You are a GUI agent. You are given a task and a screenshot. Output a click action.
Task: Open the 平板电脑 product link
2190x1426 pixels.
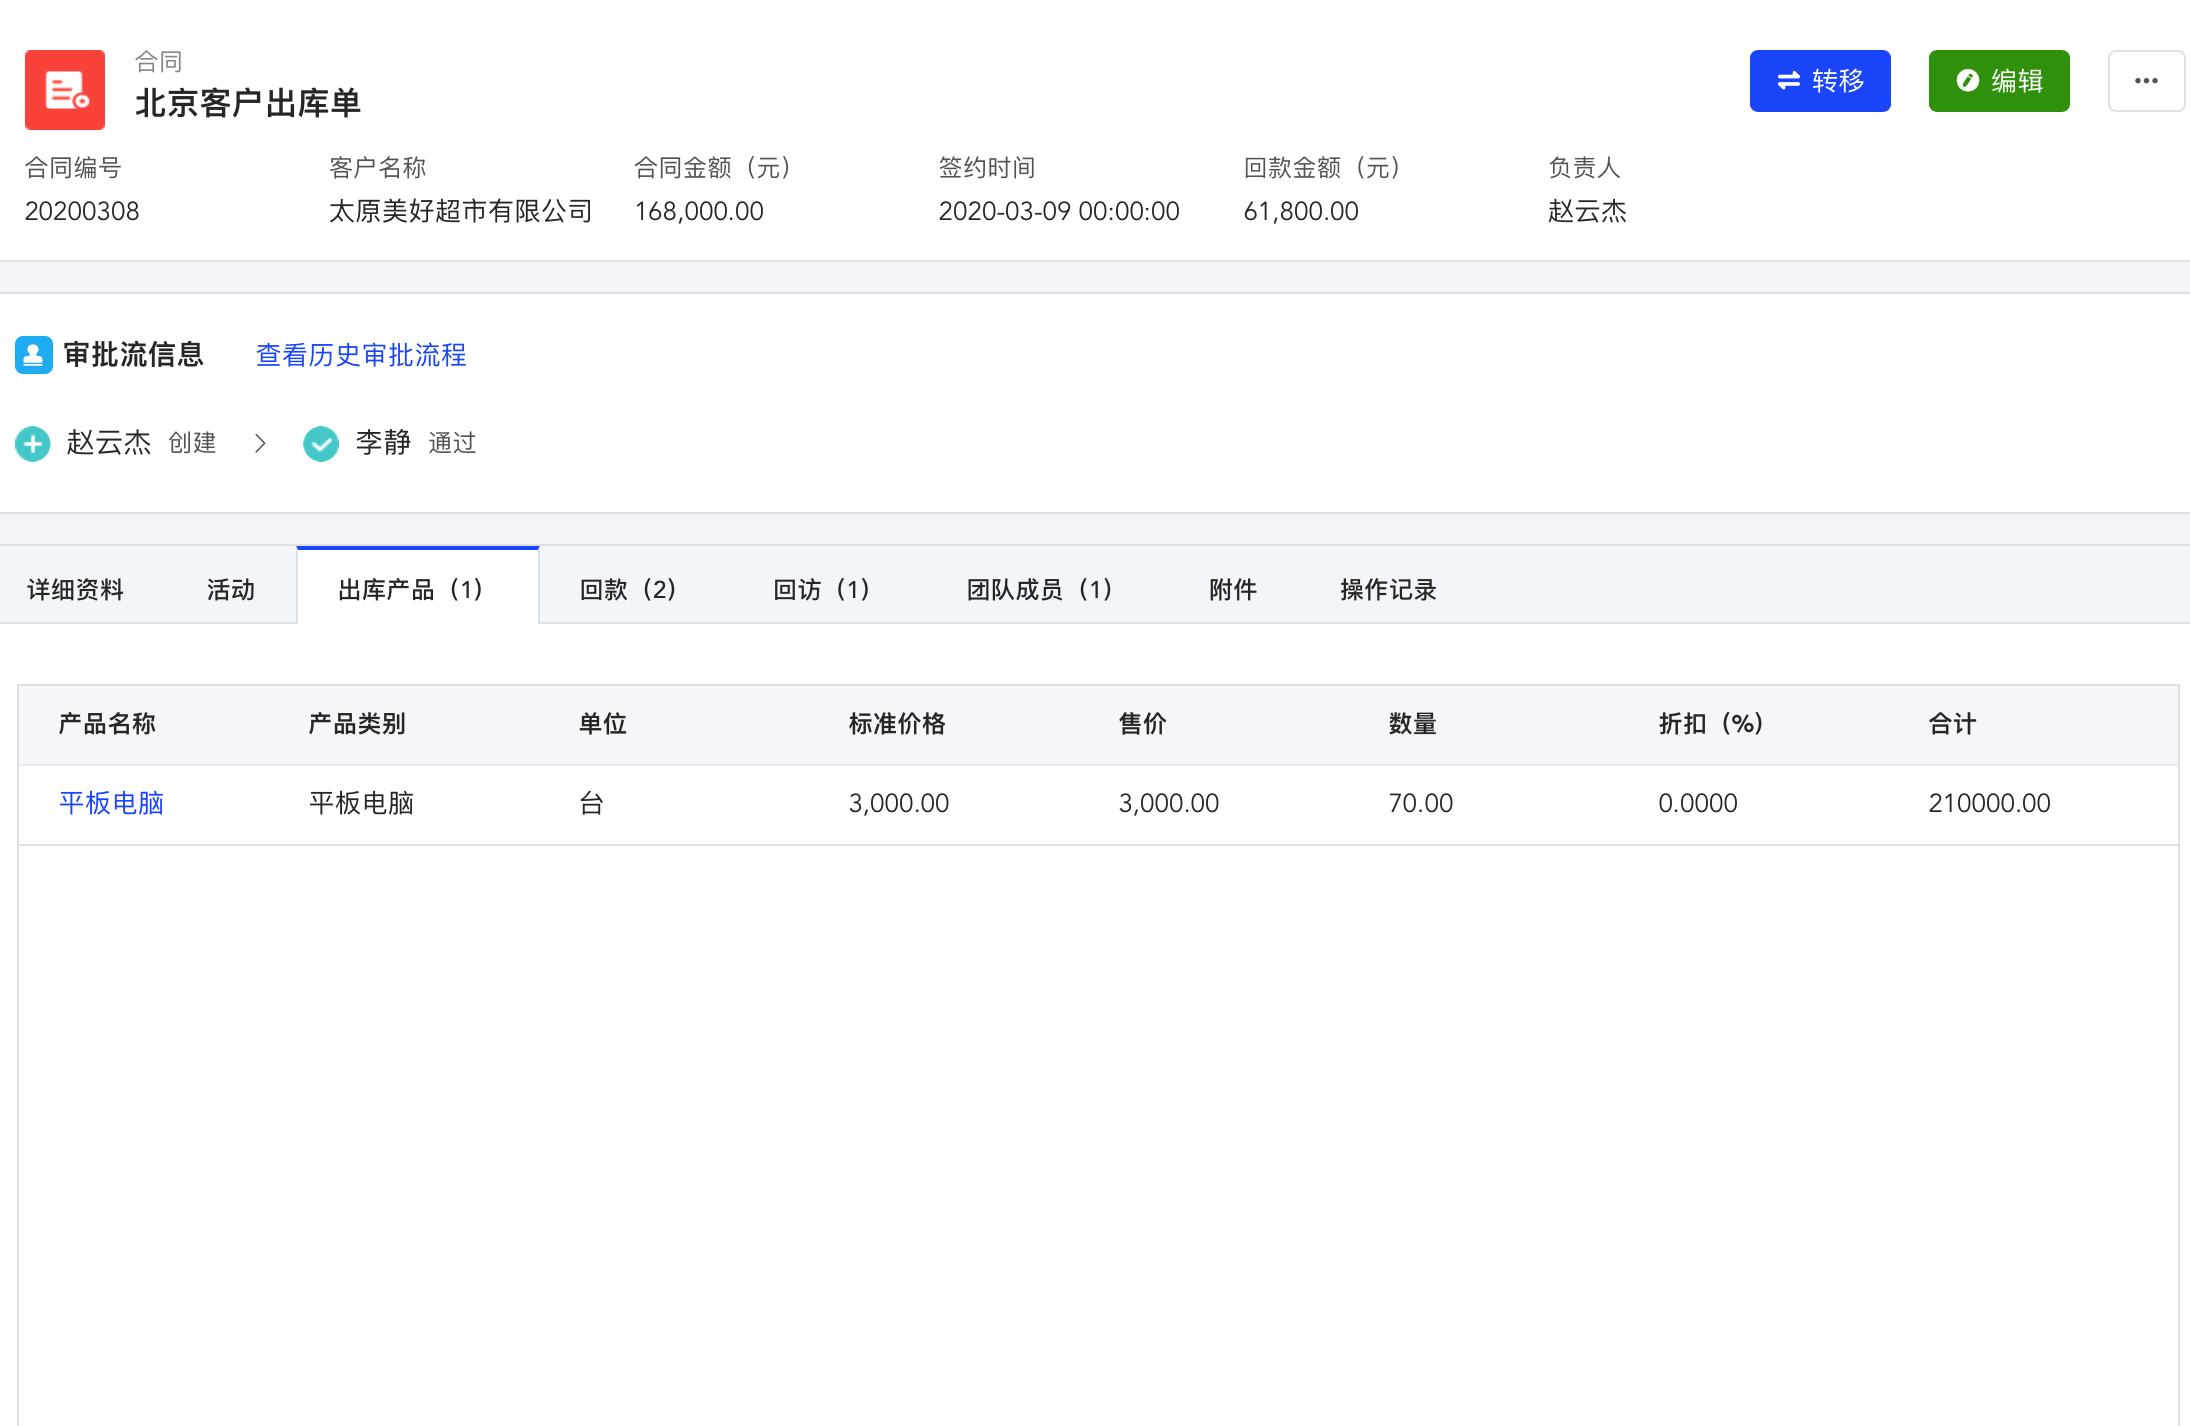click(x=111, y=803)
